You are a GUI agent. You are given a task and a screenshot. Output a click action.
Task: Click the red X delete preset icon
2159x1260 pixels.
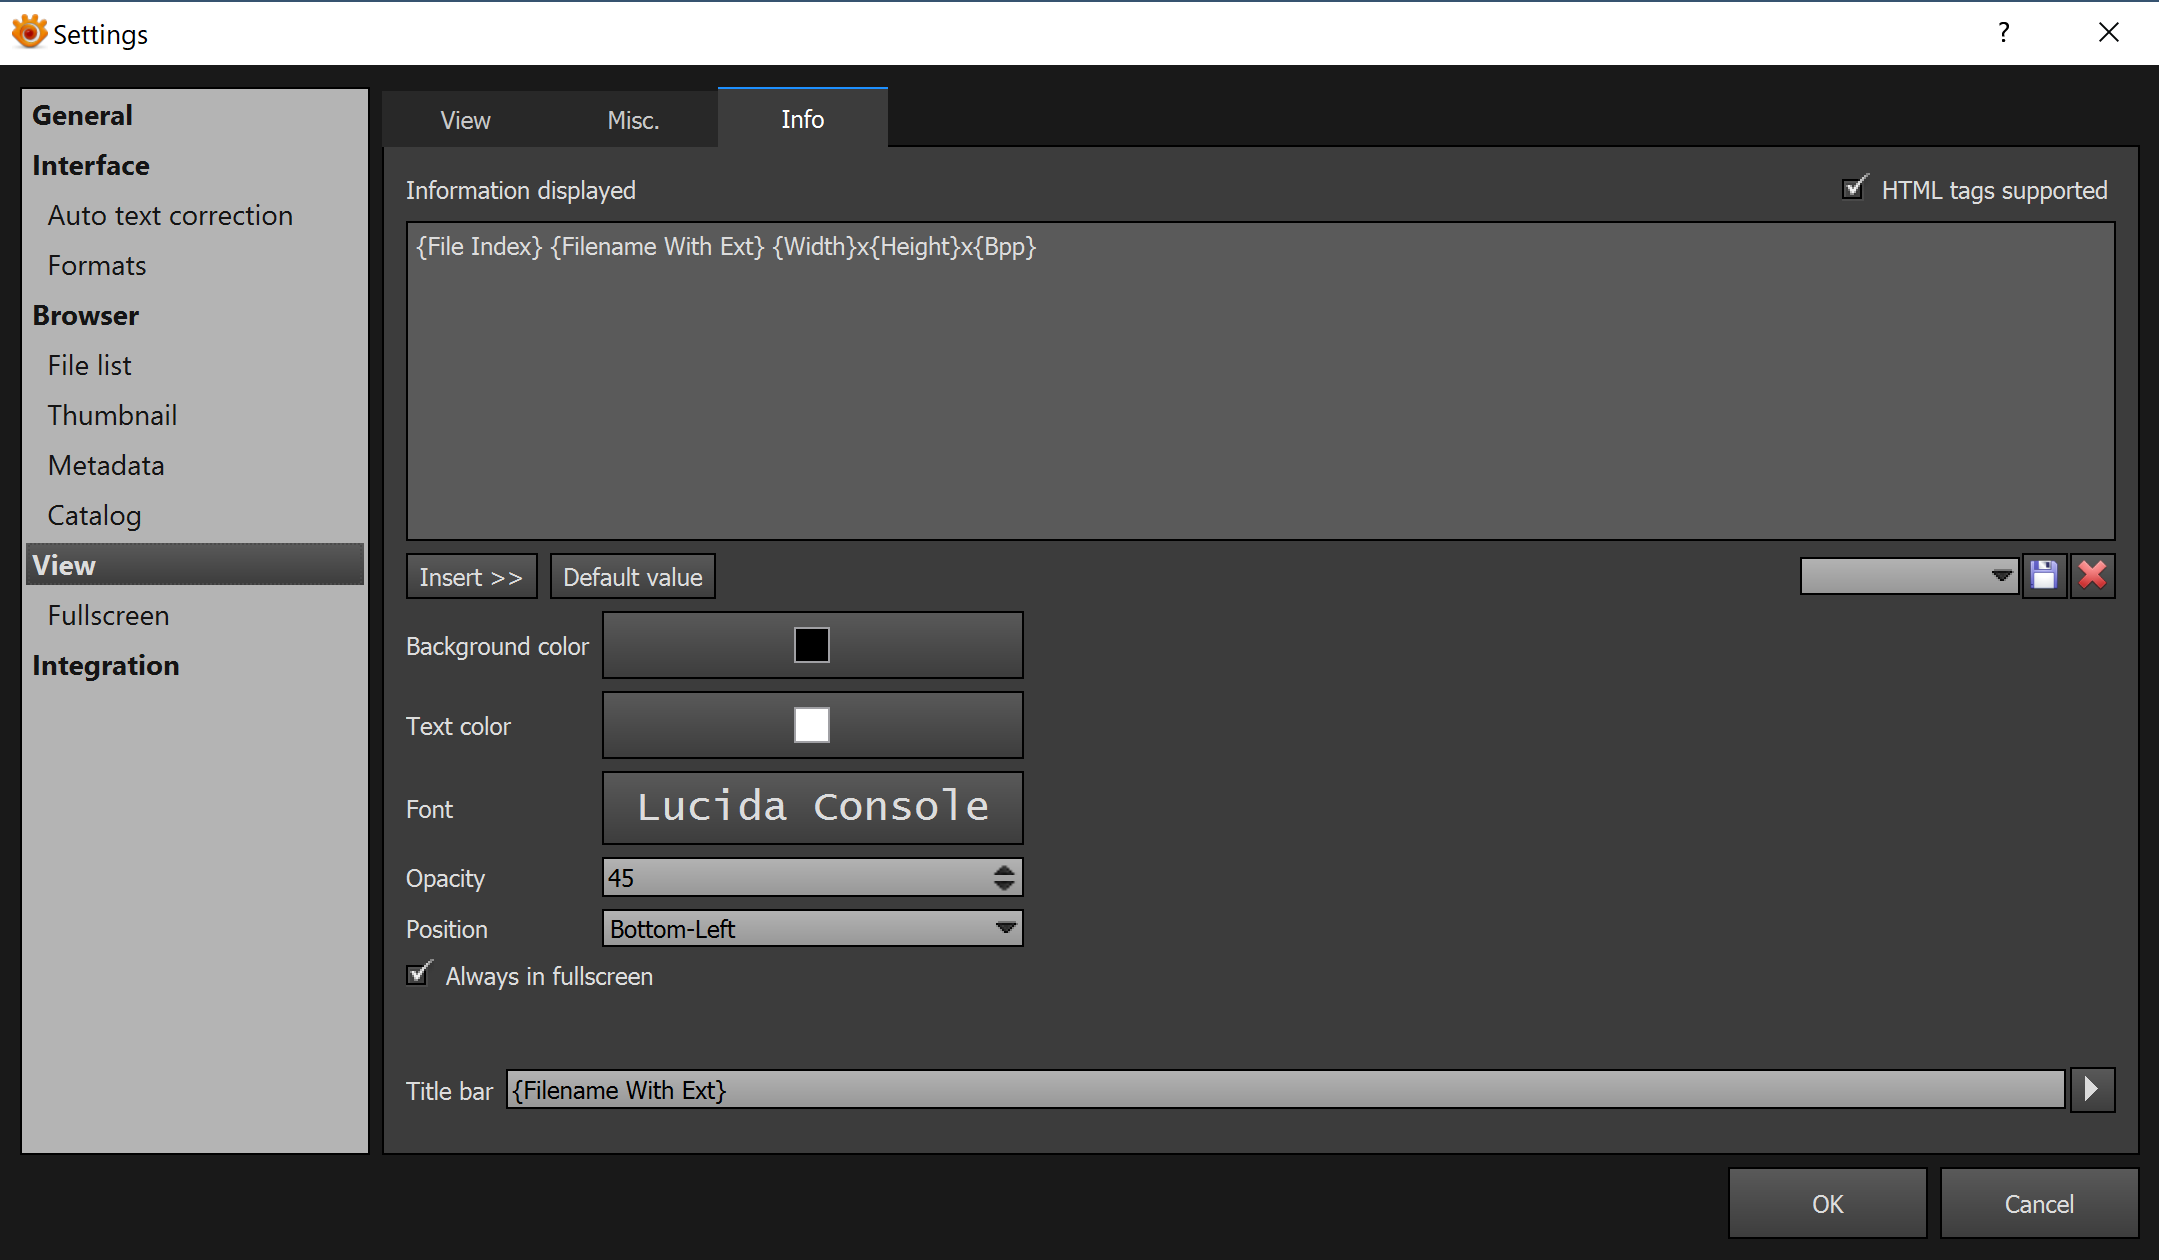point(2092,576)
